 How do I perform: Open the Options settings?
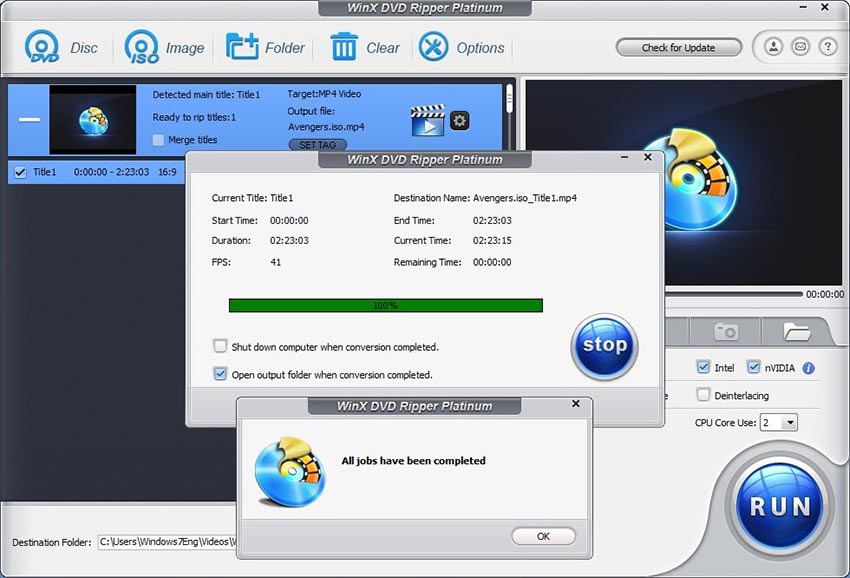tap(461, 47)
